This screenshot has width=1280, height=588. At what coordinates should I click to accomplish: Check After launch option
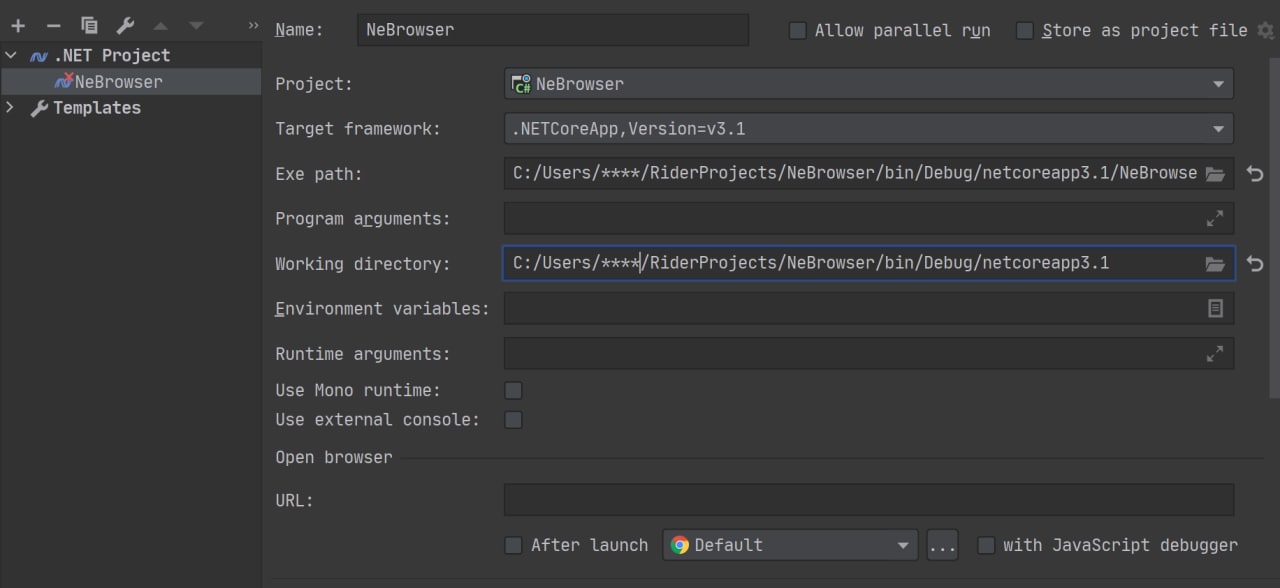tap(513, 545)
